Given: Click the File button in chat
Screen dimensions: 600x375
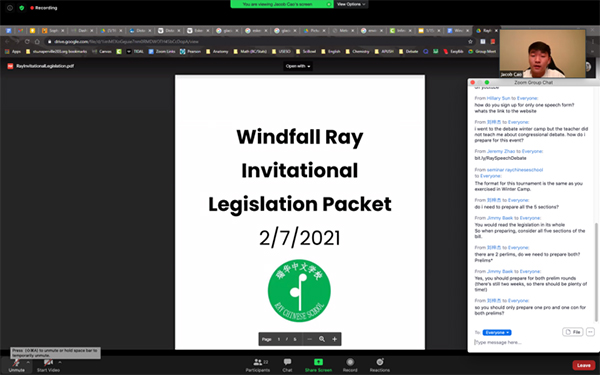Looking at the screenshot, I should pos(573,332).
